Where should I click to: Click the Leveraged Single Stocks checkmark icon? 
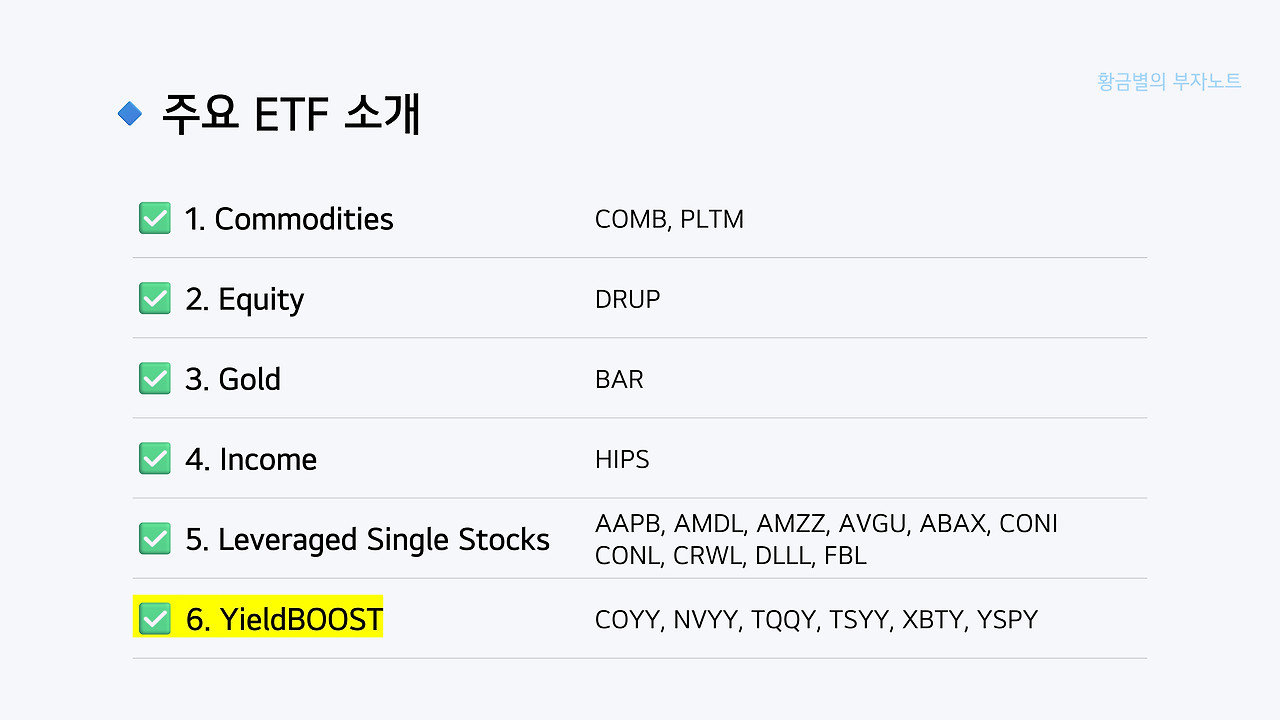tap(154, 538)
